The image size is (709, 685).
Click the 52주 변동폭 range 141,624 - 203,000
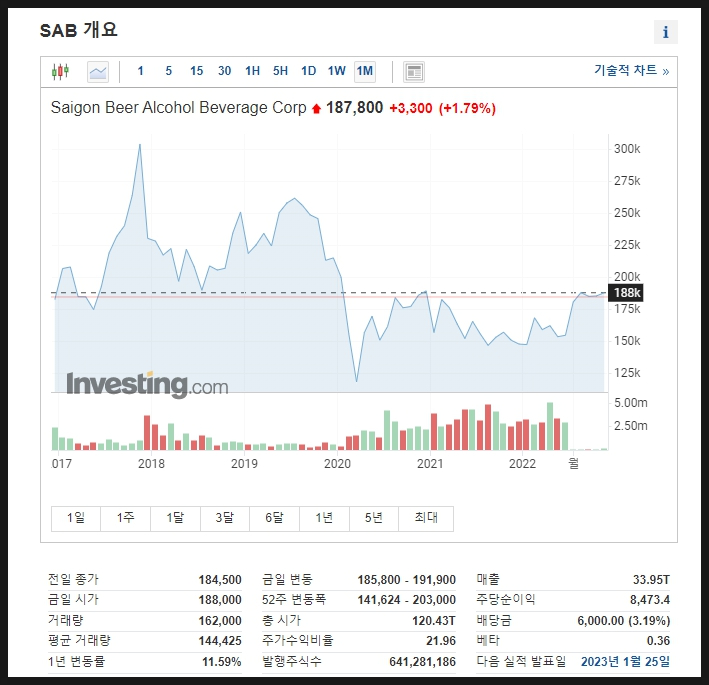(406, 600)
